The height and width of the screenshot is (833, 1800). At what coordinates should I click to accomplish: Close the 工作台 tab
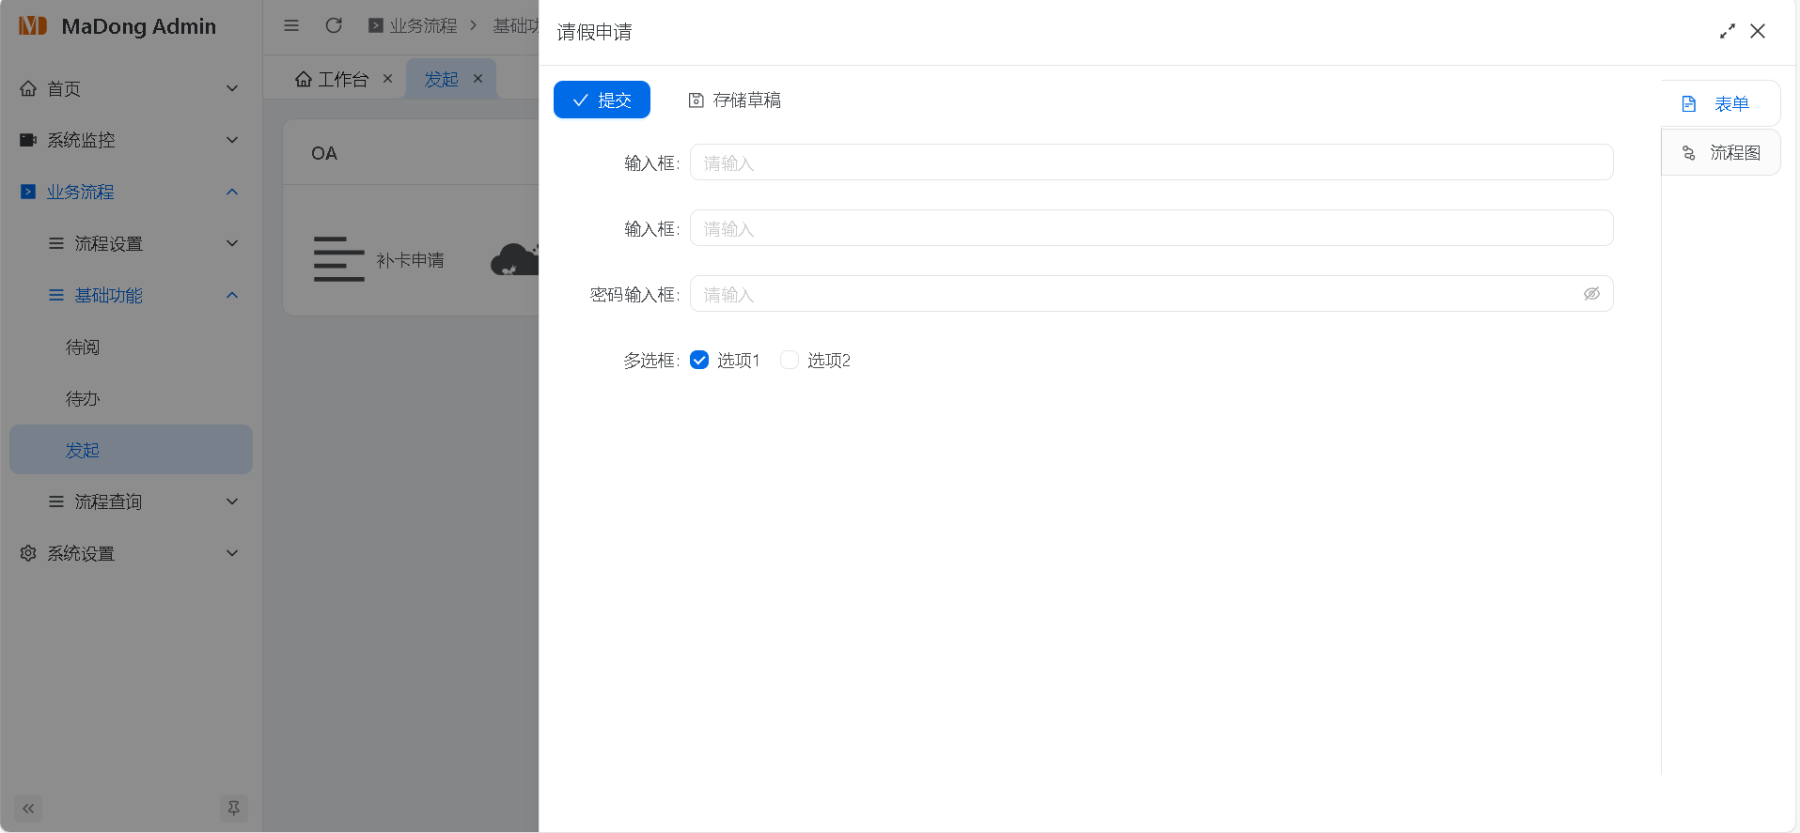click(x=388, y=79)
